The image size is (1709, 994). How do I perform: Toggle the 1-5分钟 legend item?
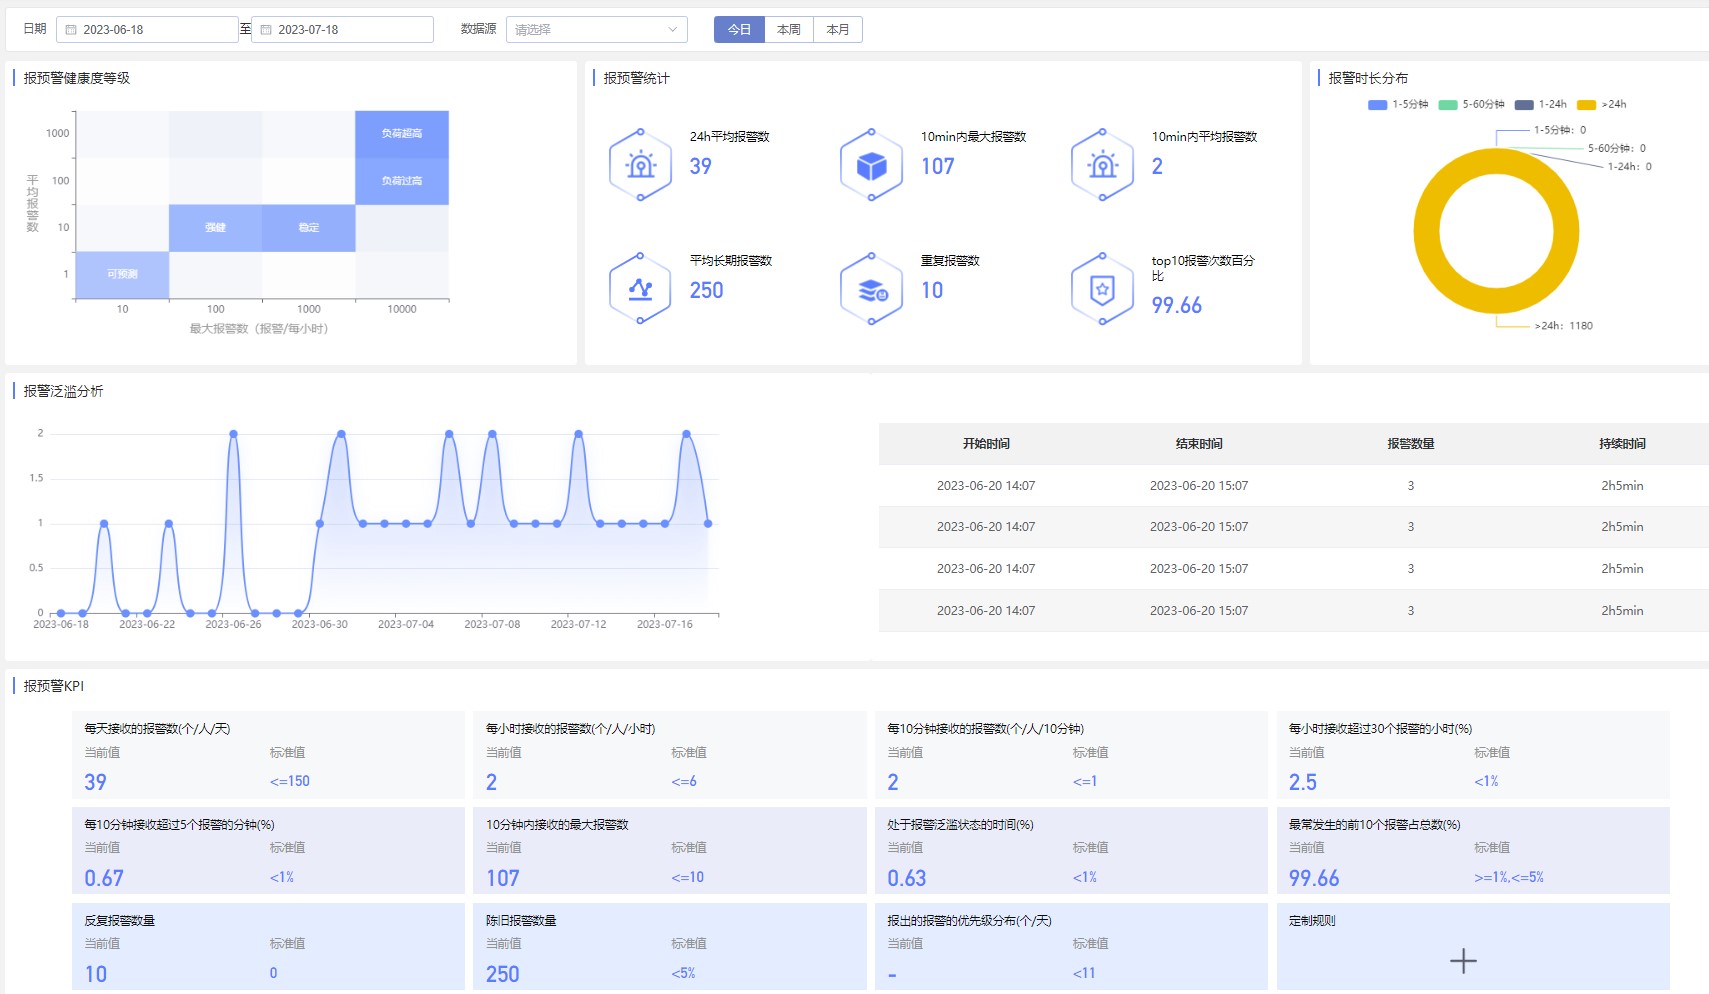click(1398, 105)
